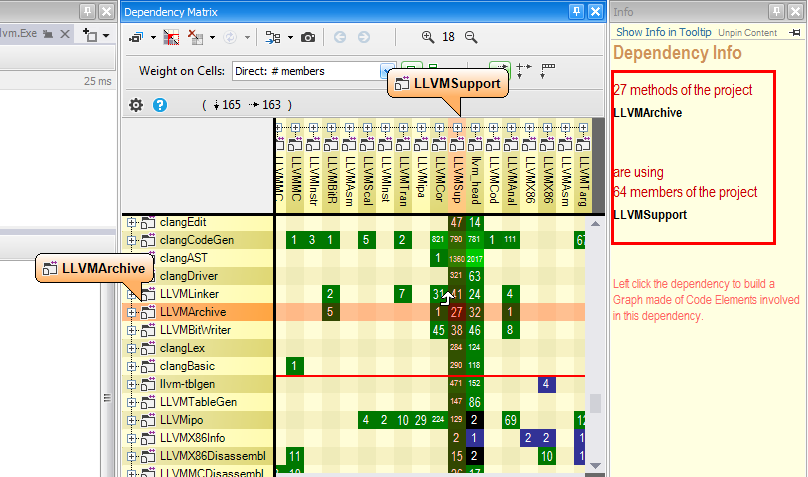The width and height of the screenshot is (808, 477).
Task: Open dropdown next to add-tab icon
Action: coord(106,36)
